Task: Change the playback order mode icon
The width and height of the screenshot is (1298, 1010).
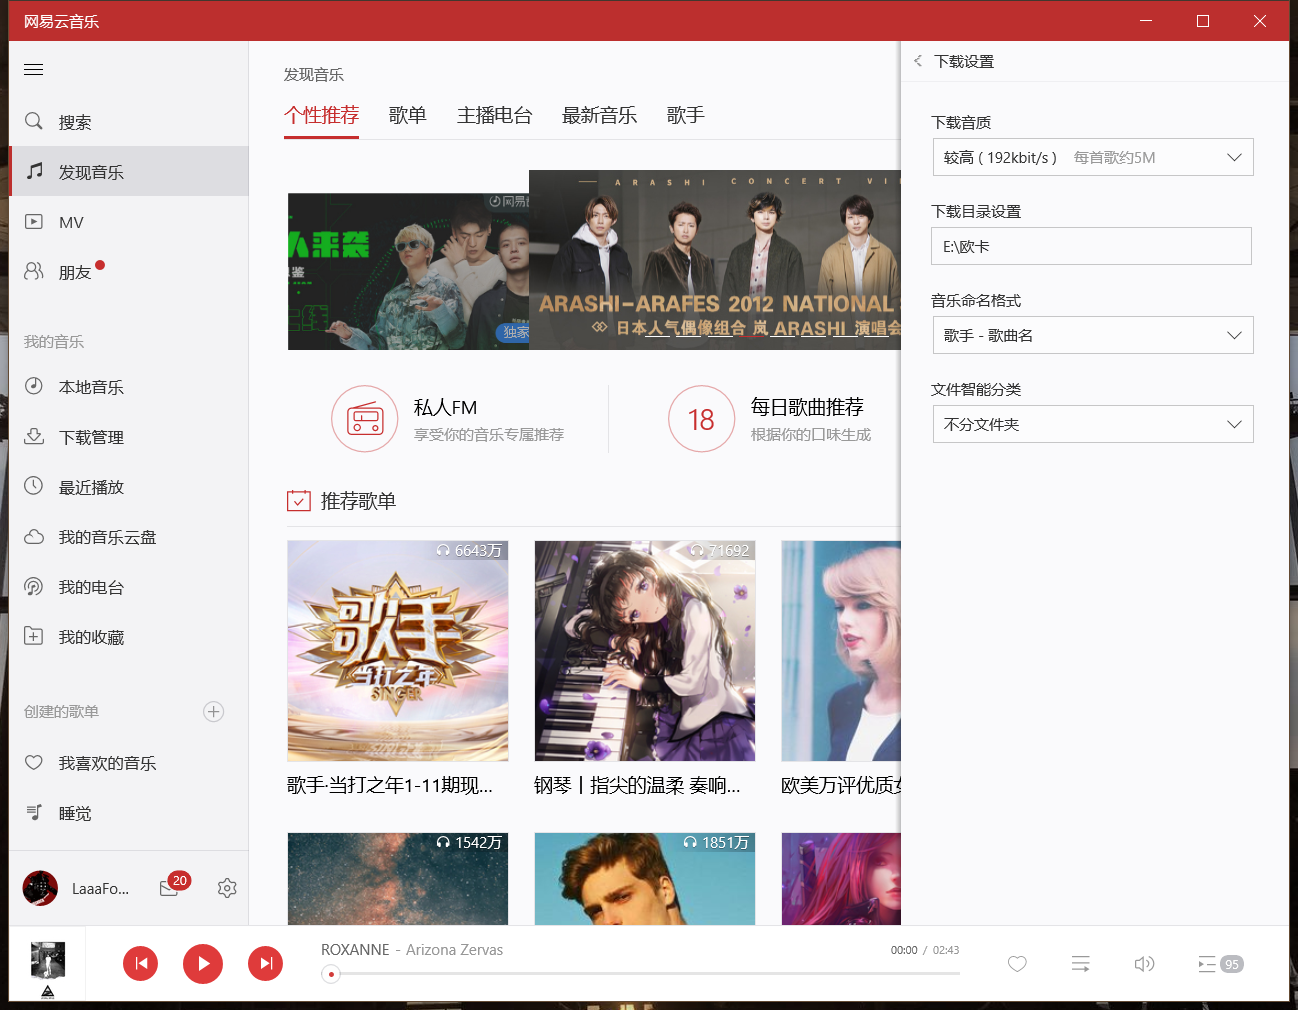Action: click(1081, 964)
